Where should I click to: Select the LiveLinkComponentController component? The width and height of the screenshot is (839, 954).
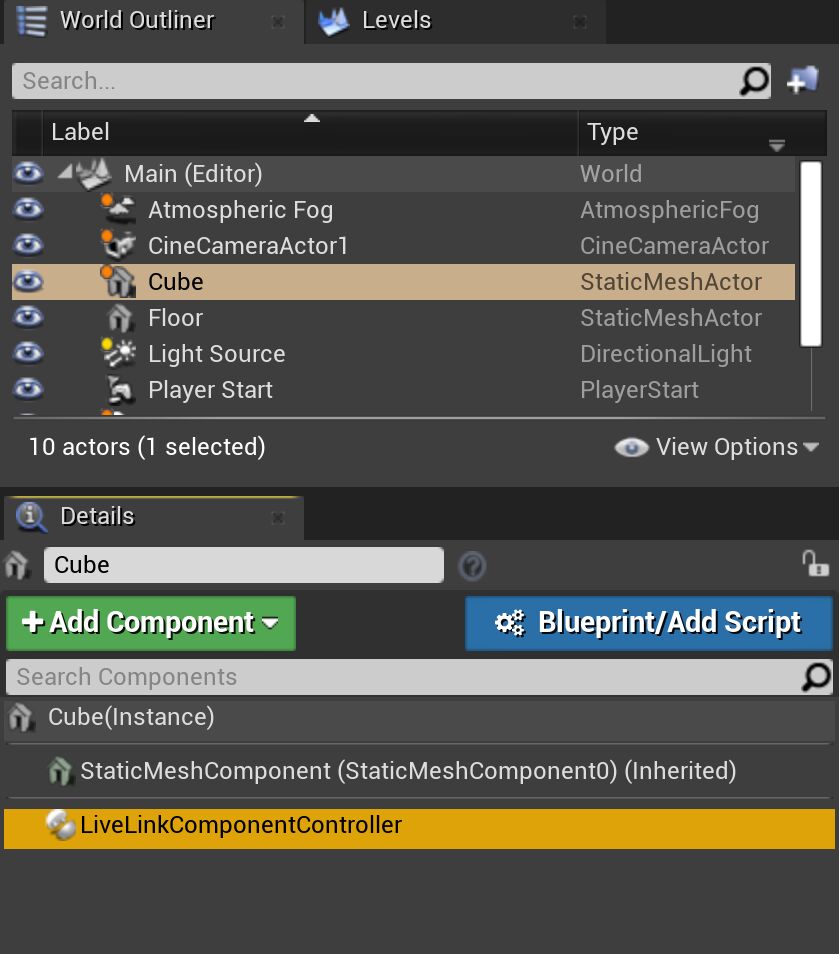coord(241,826)
